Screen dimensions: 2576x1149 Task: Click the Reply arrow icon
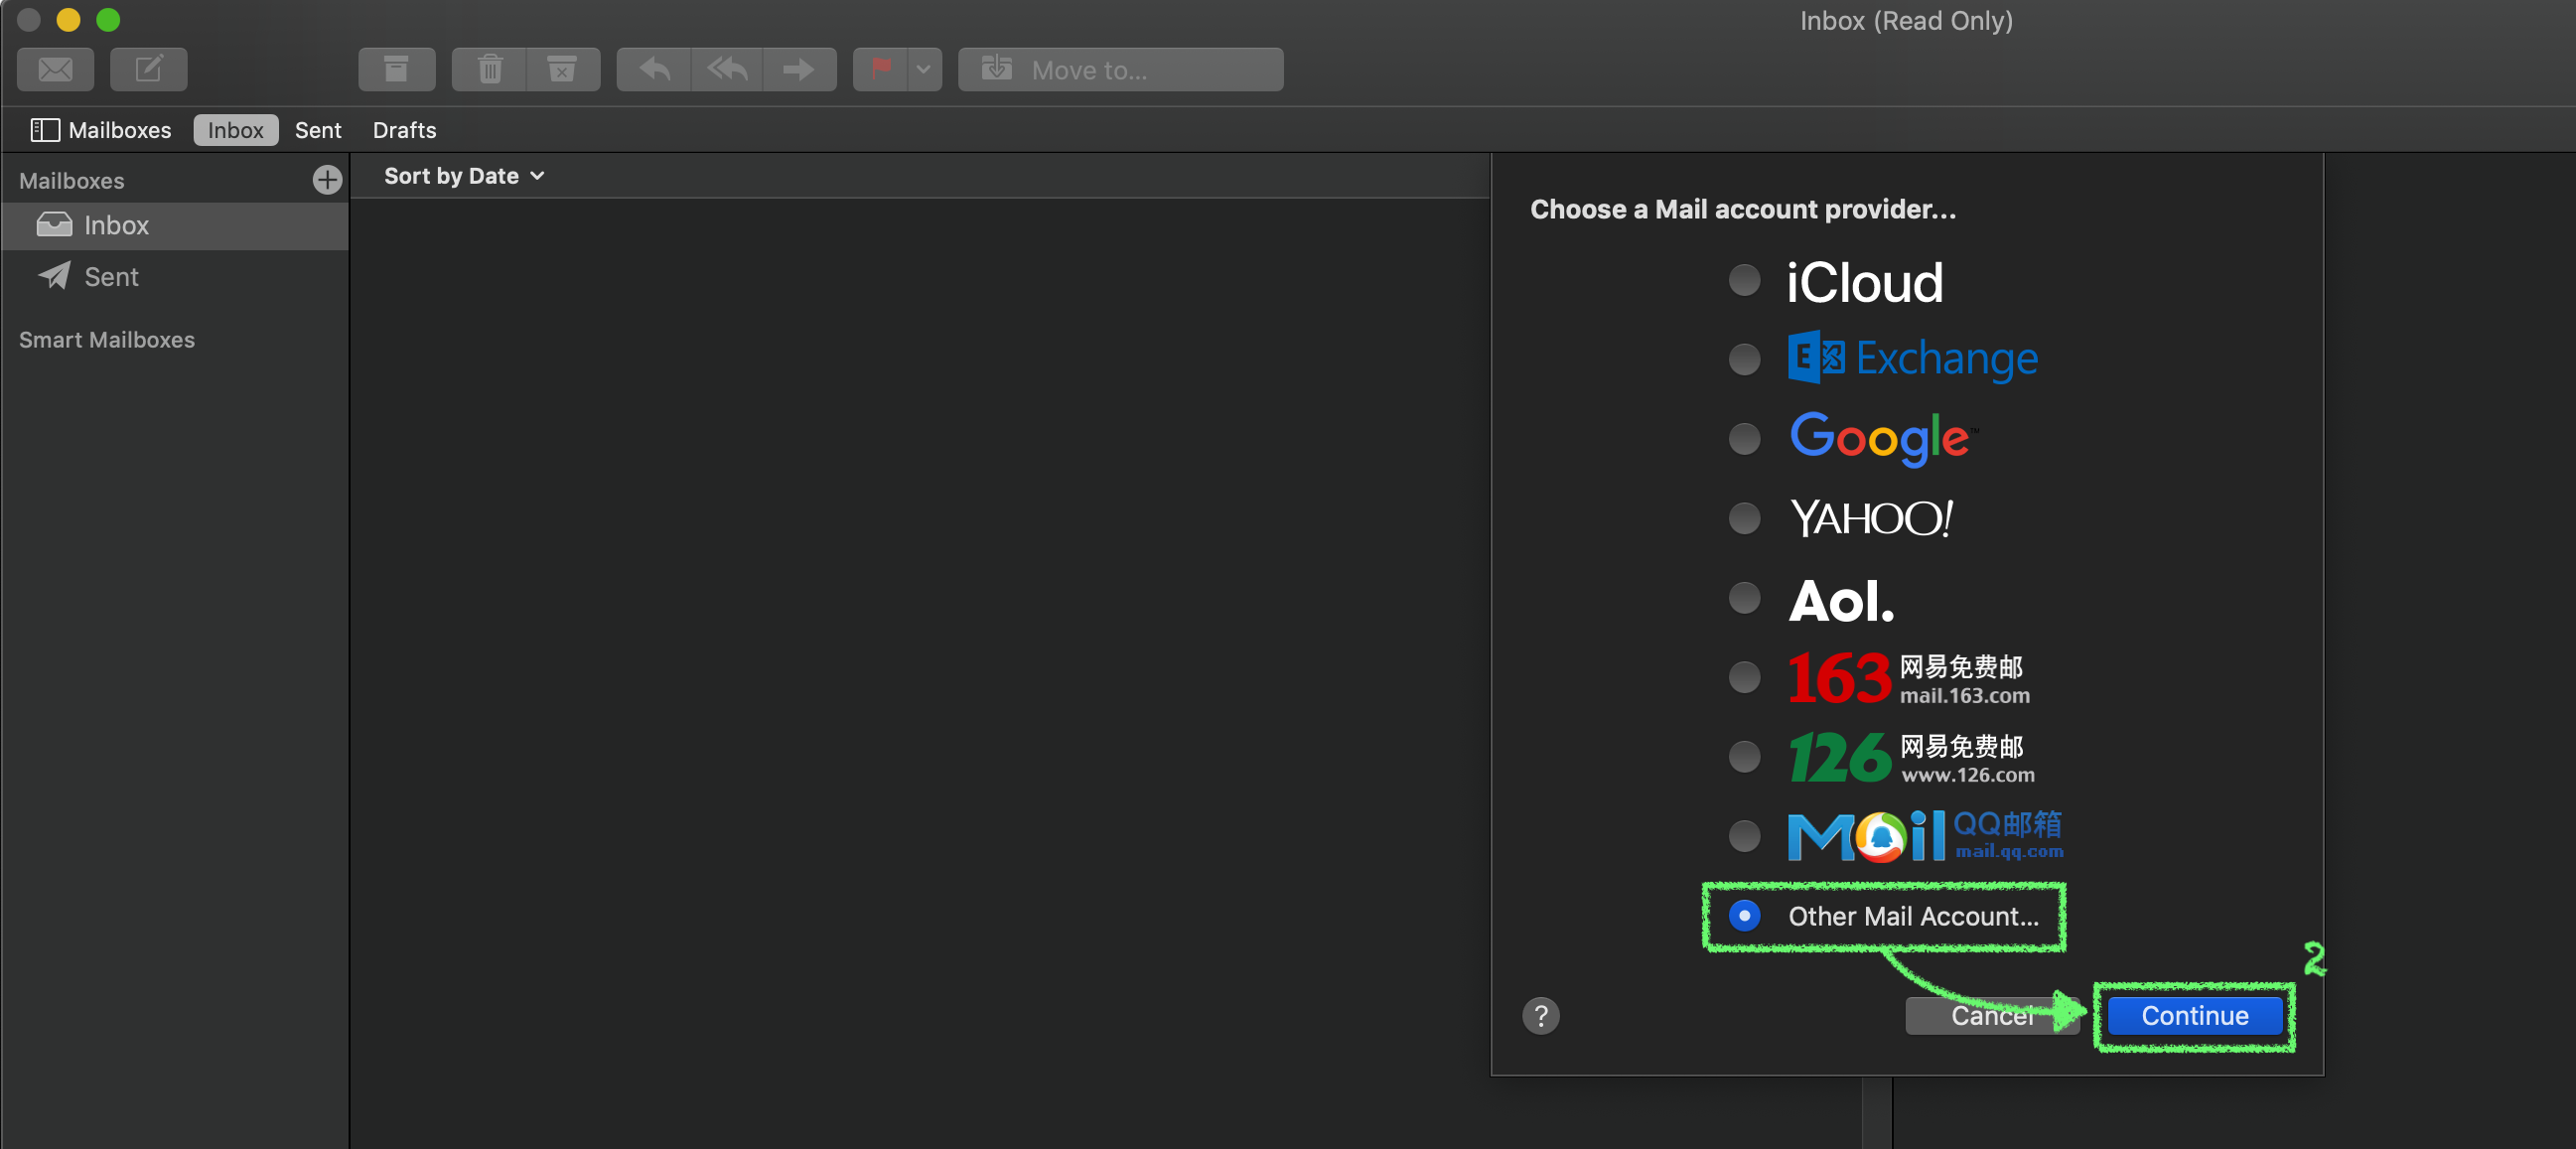click(654, 69)
